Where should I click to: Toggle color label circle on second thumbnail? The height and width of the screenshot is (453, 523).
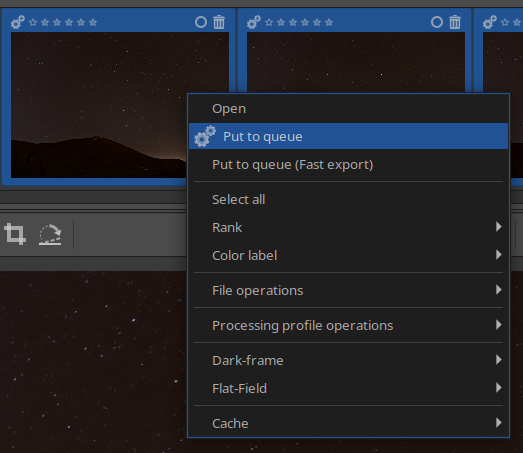pyautogui.click(x=437, y=22)
